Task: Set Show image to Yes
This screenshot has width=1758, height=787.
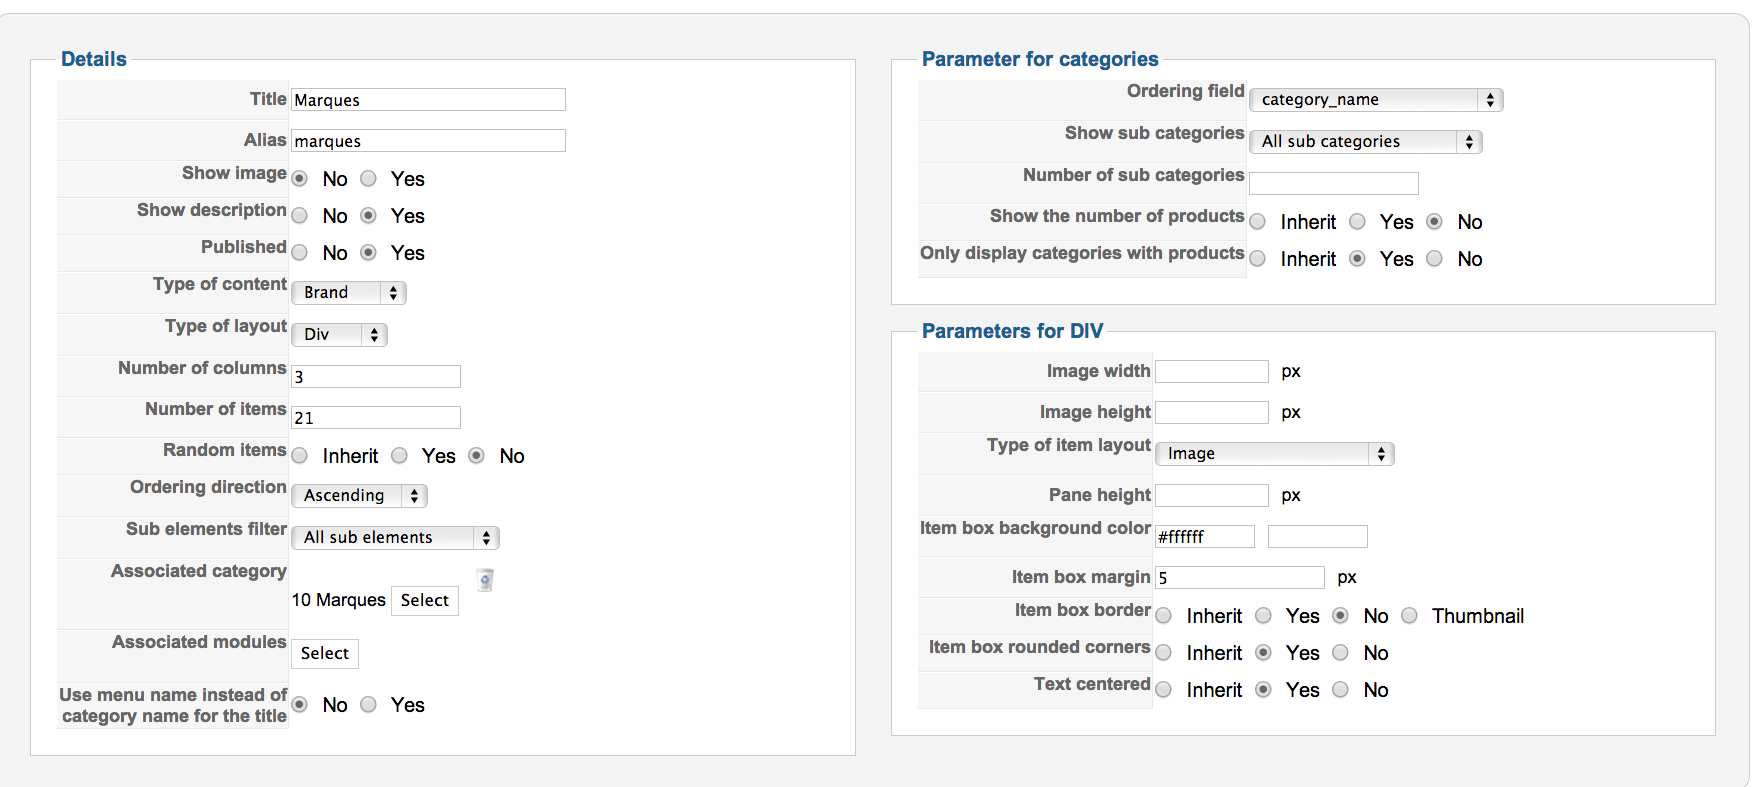Action: (x=369, y=179)
